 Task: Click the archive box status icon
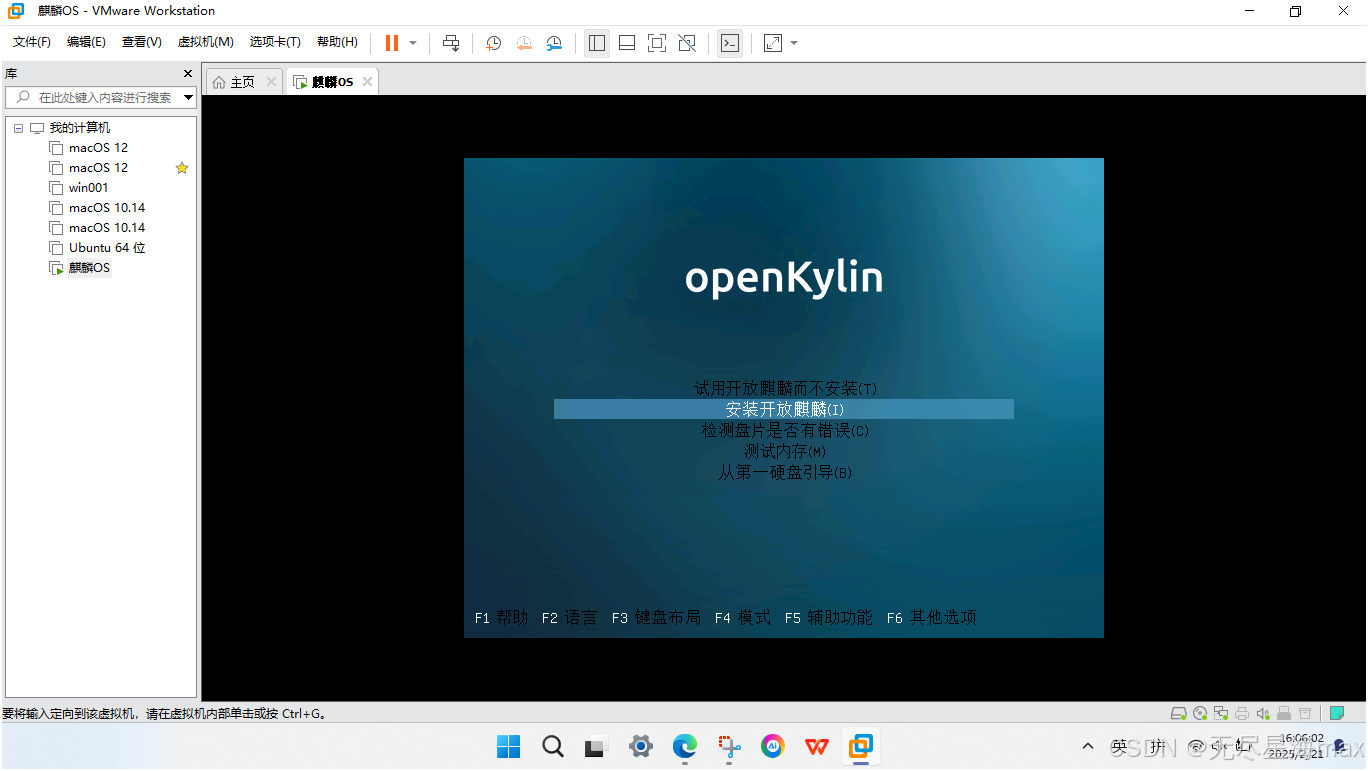click(1305, 713)
